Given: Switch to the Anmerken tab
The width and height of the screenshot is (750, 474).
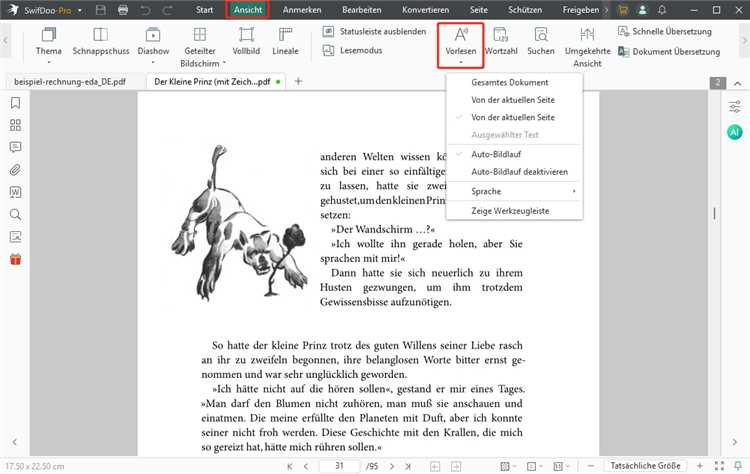Looking at the screenshot, I should (x=302, y=10).
